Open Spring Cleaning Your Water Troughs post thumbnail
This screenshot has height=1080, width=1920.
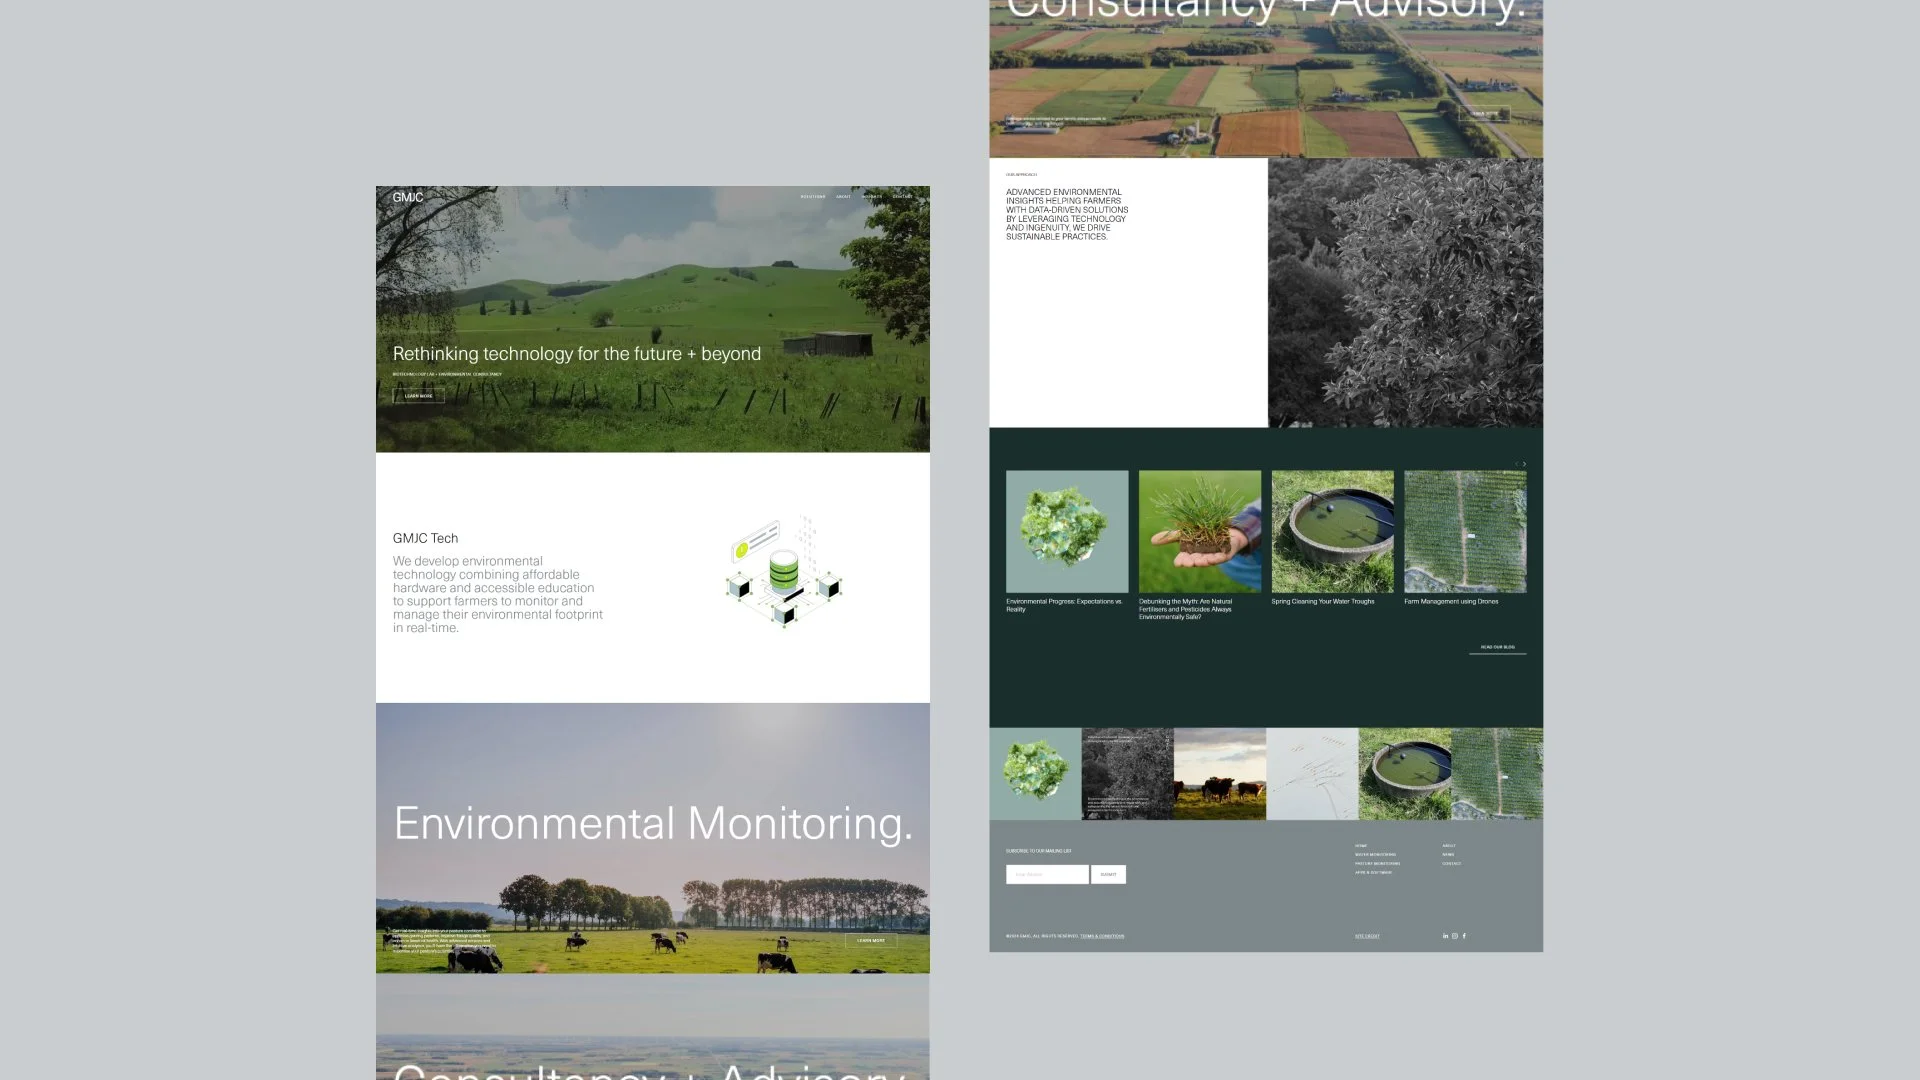1332,531
